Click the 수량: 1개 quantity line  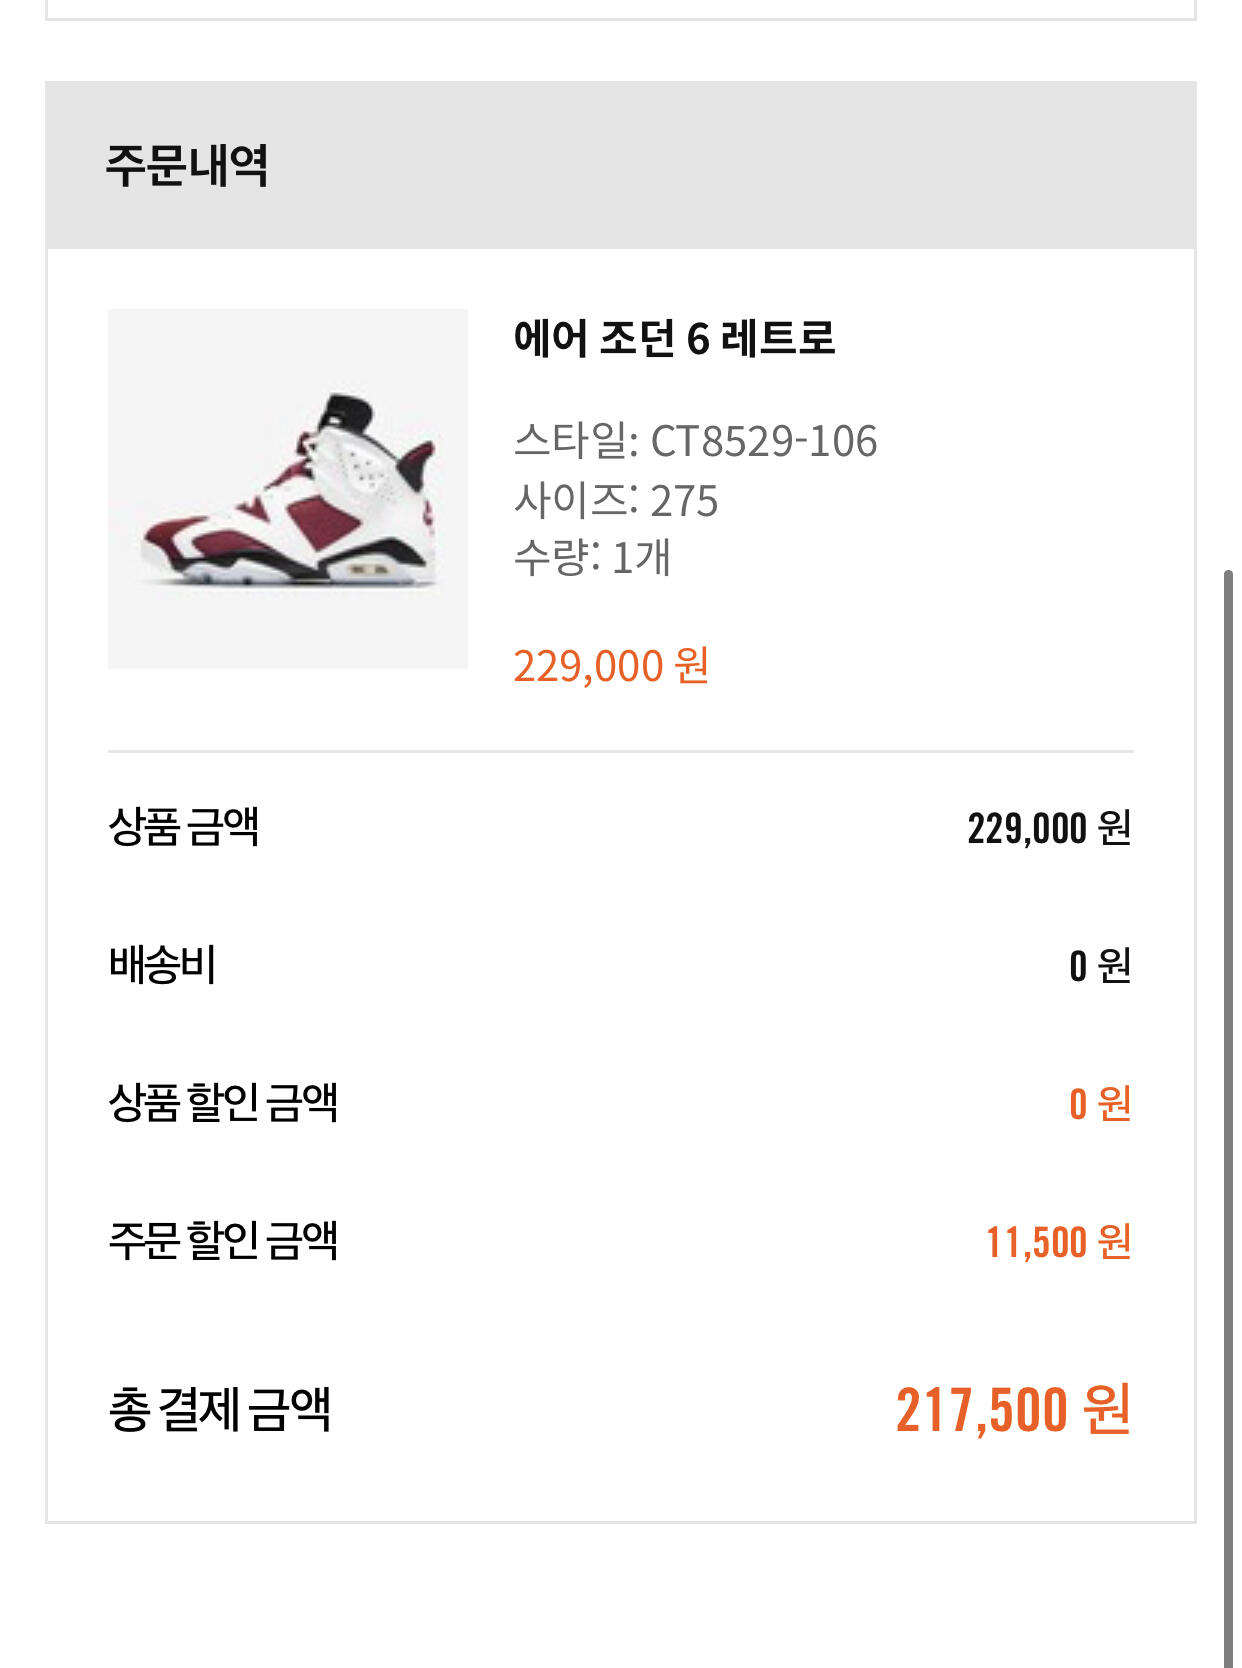coord(592,557)
